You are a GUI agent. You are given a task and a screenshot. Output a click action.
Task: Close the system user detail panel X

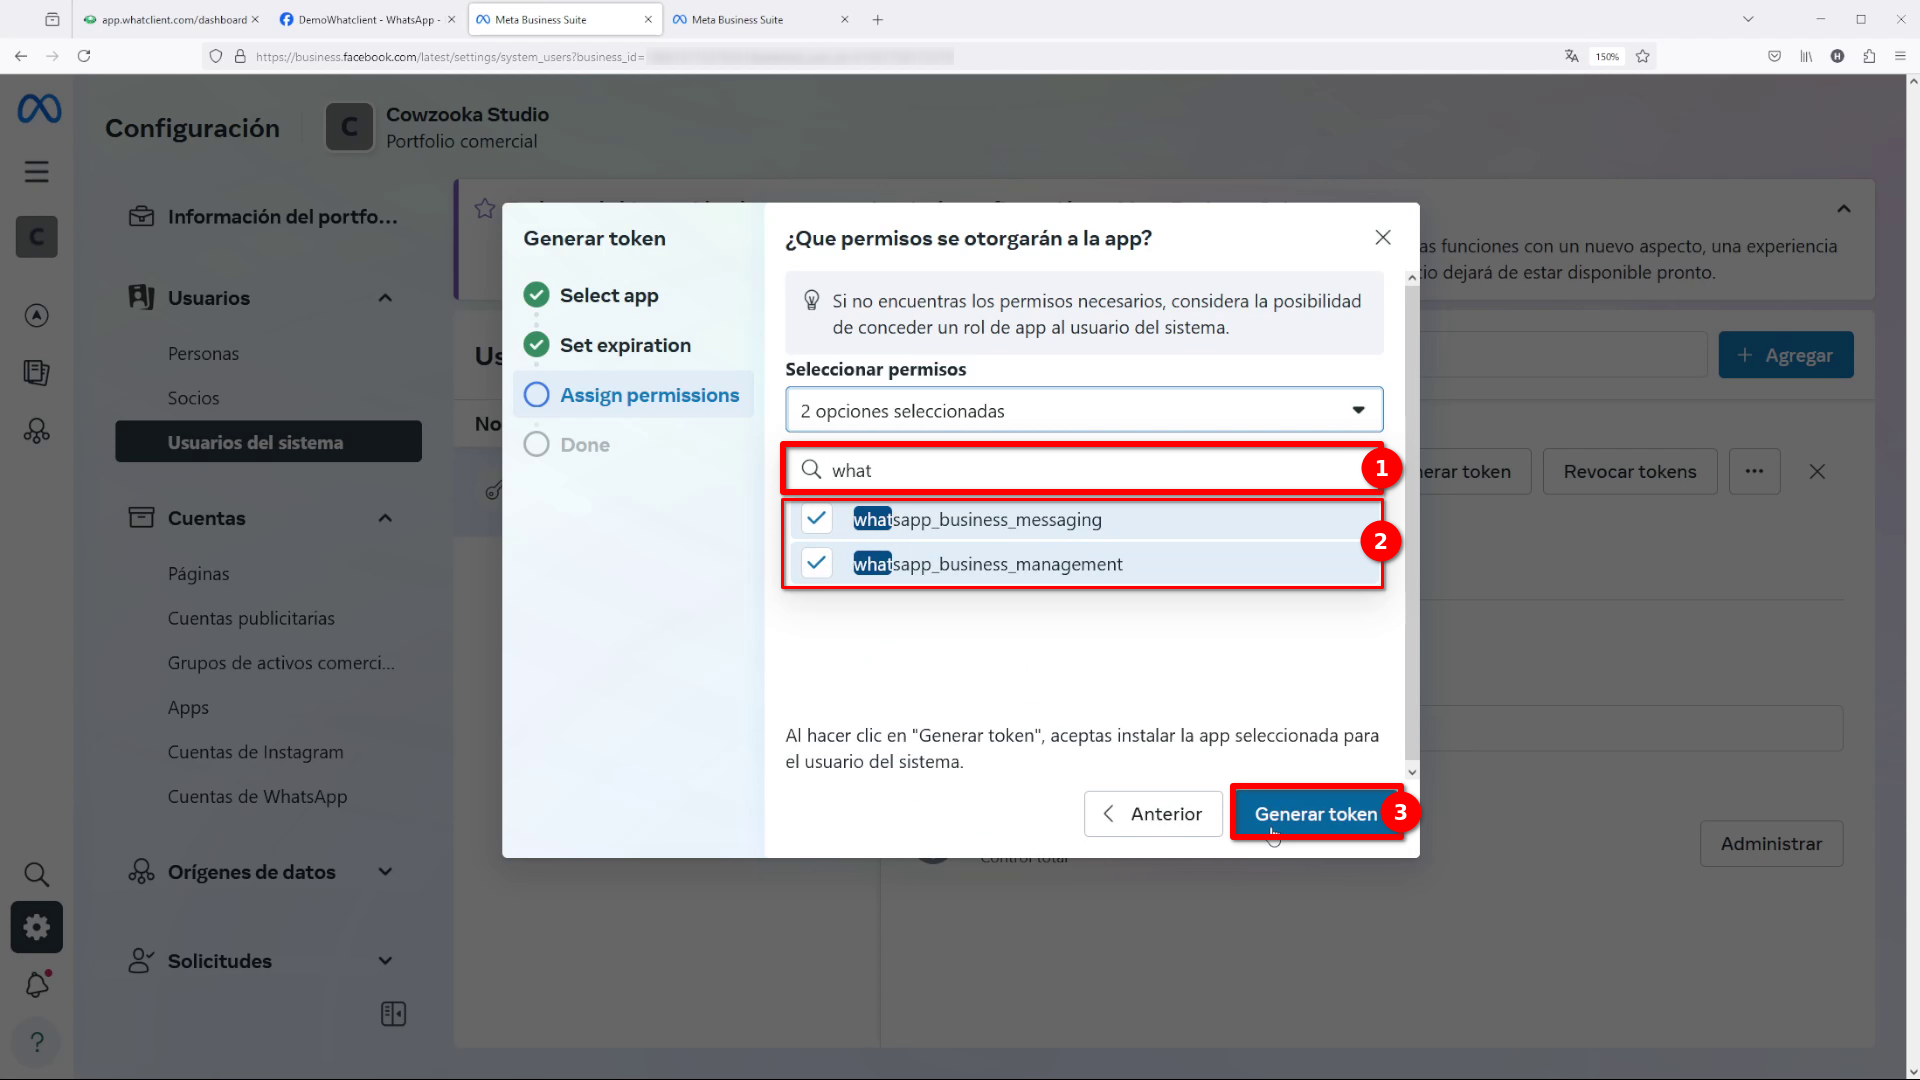(x=1817, y=471)
